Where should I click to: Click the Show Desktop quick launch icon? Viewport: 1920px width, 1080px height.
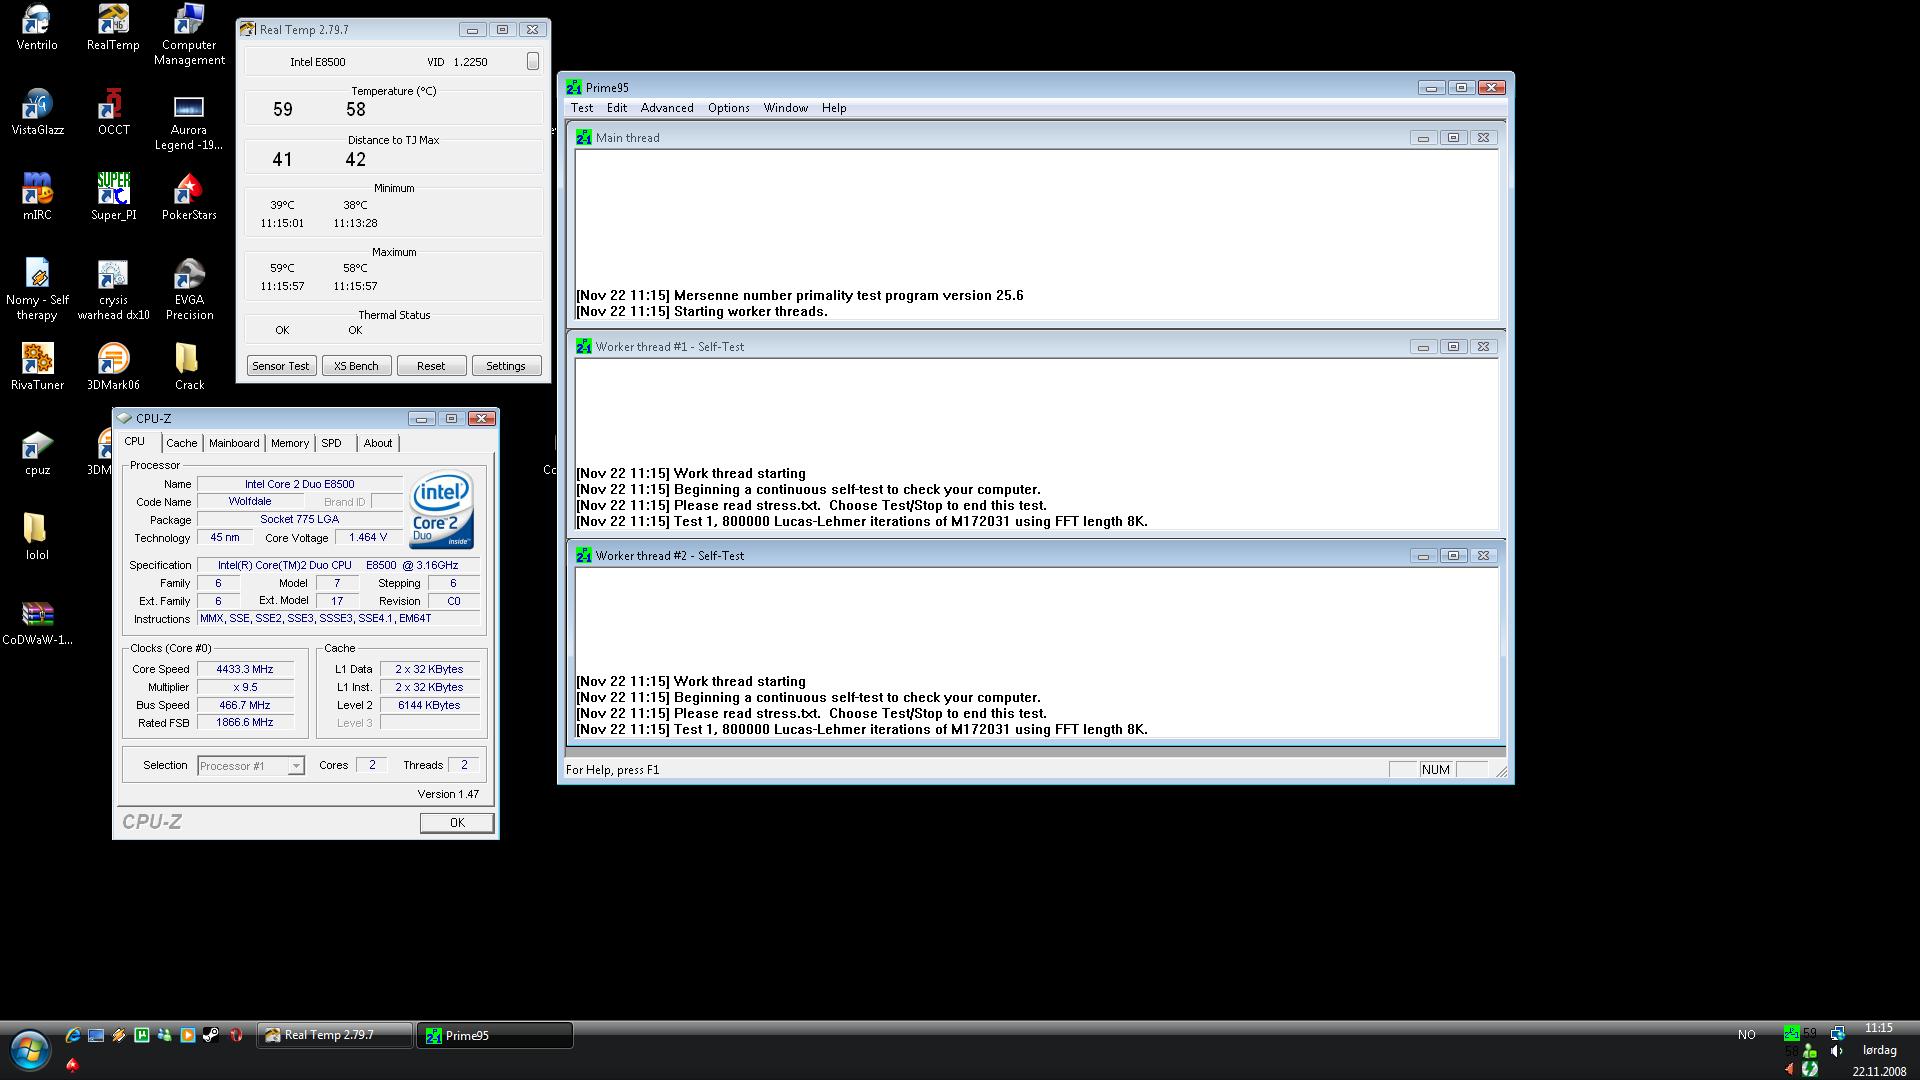point(96,1036)
